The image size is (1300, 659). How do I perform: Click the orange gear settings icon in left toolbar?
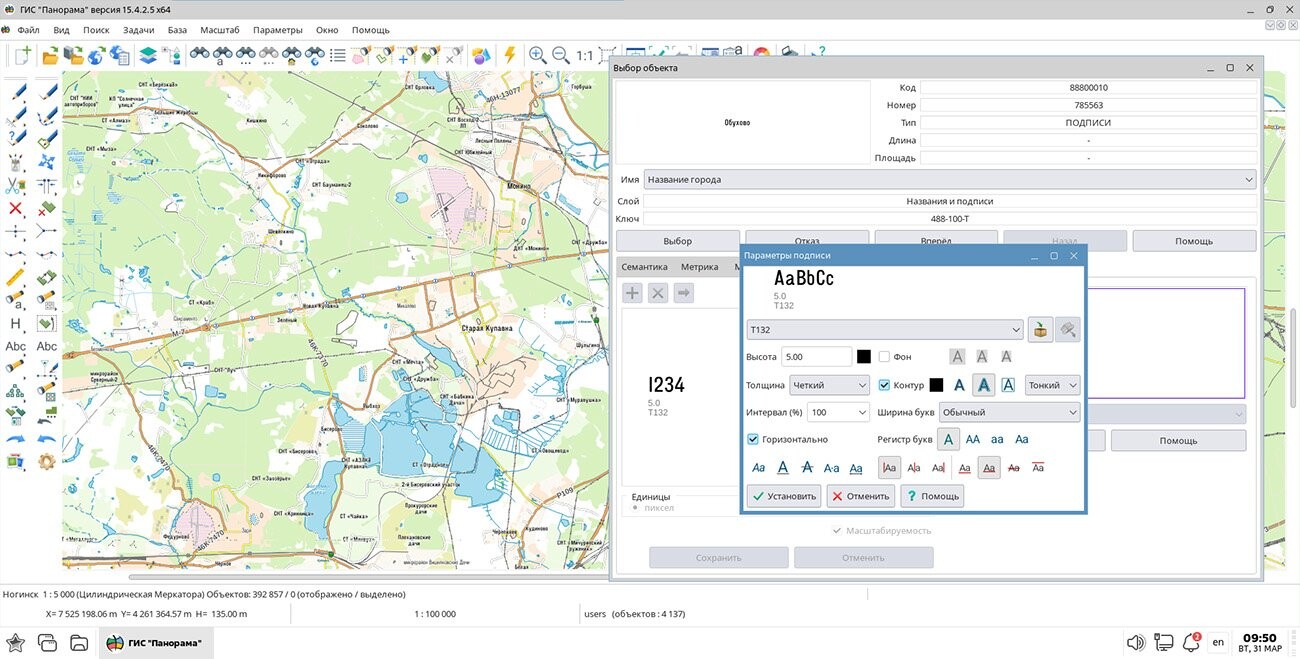point(46,462)
